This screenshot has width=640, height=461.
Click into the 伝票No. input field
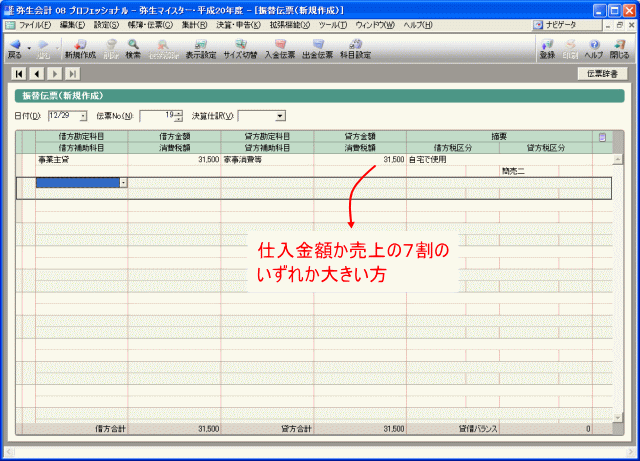click(x=158, y=116)
